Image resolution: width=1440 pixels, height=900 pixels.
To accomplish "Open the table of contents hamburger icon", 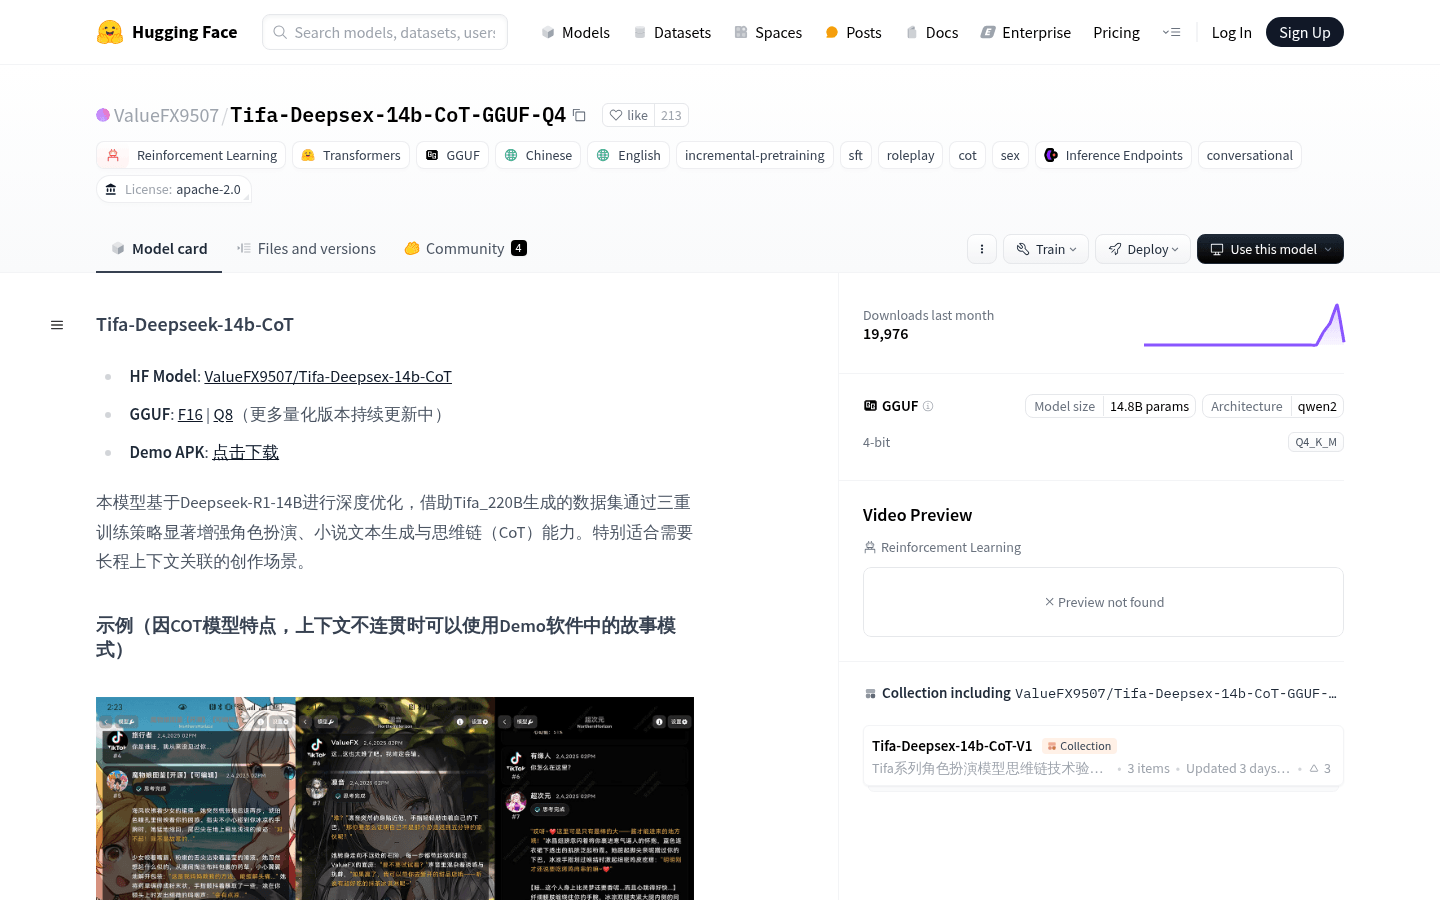I will 57,325.
